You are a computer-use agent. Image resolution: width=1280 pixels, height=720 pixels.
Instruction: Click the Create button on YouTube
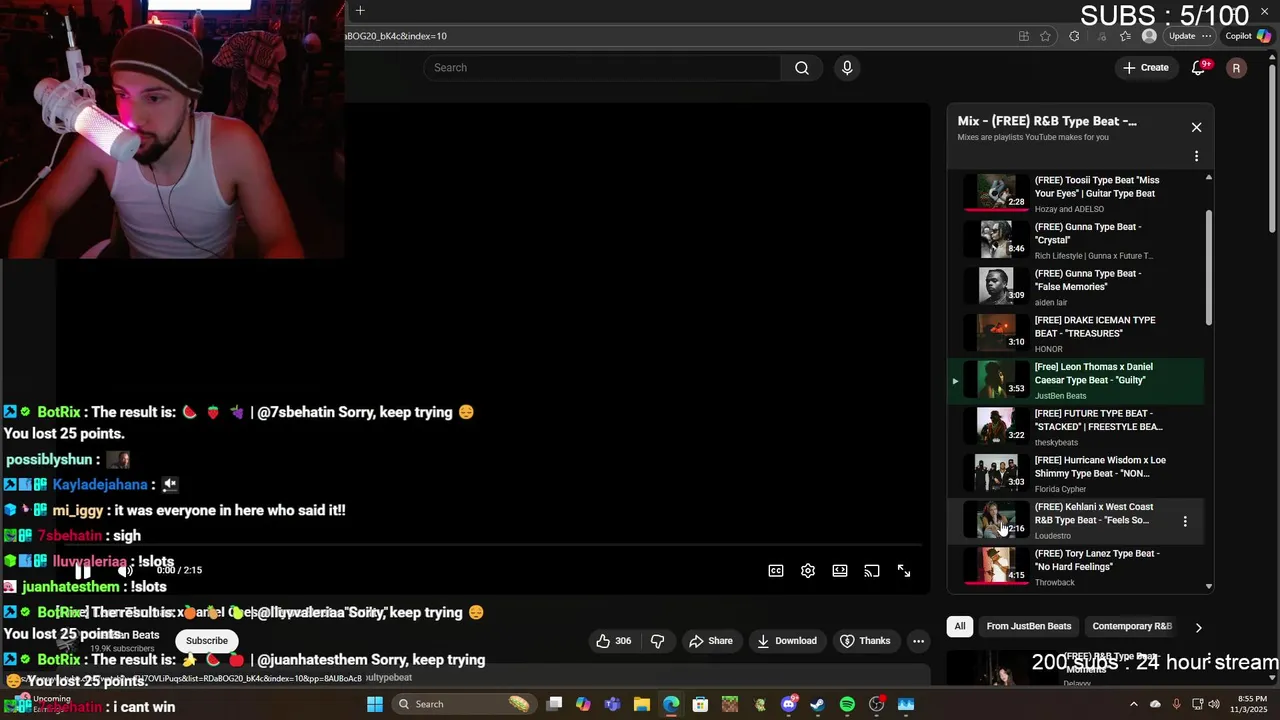point(1145,68)
